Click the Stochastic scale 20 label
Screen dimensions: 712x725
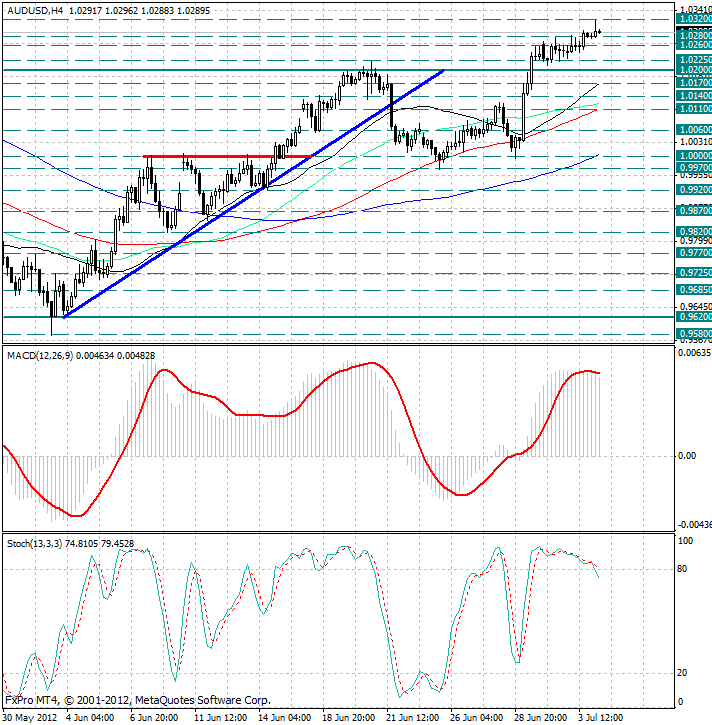pos(682,673)
